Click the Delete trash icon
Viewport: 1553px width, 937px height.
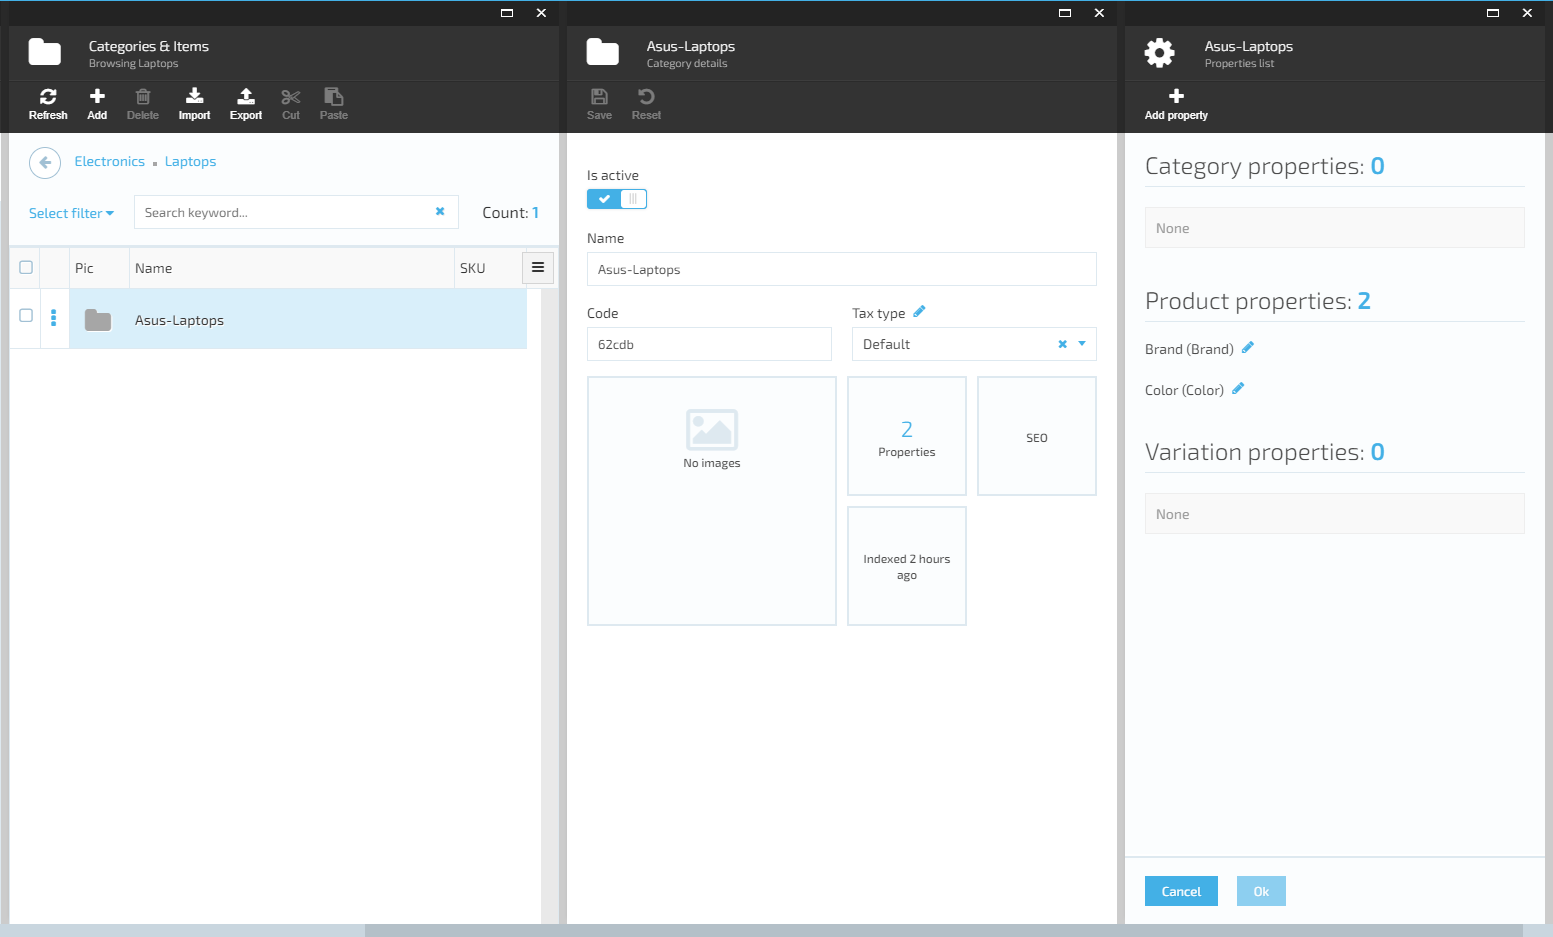(x=143, y=96)
